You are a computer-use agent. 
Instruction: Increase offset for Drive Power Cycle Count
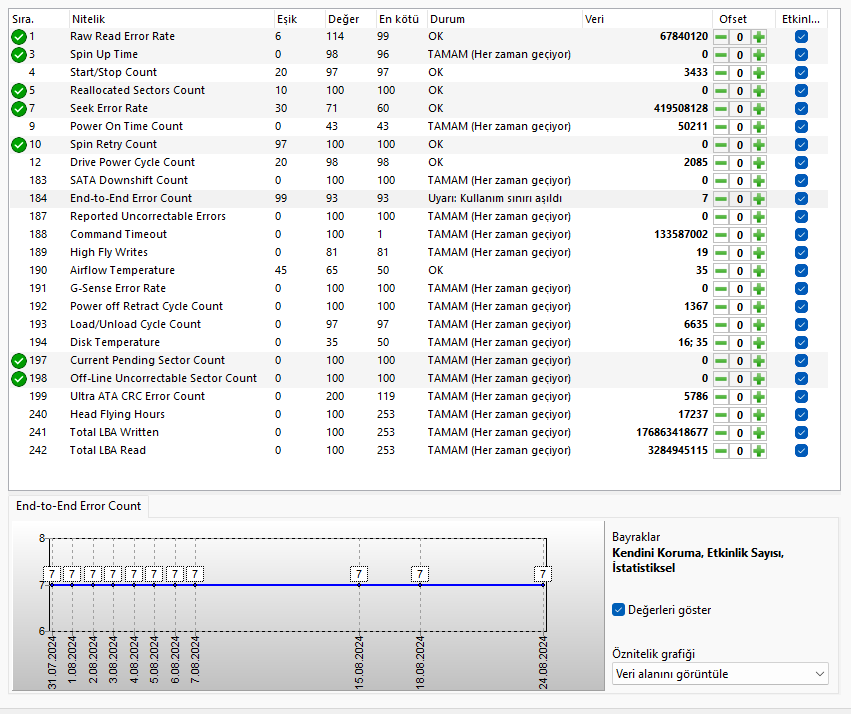(x=759, y=163)
